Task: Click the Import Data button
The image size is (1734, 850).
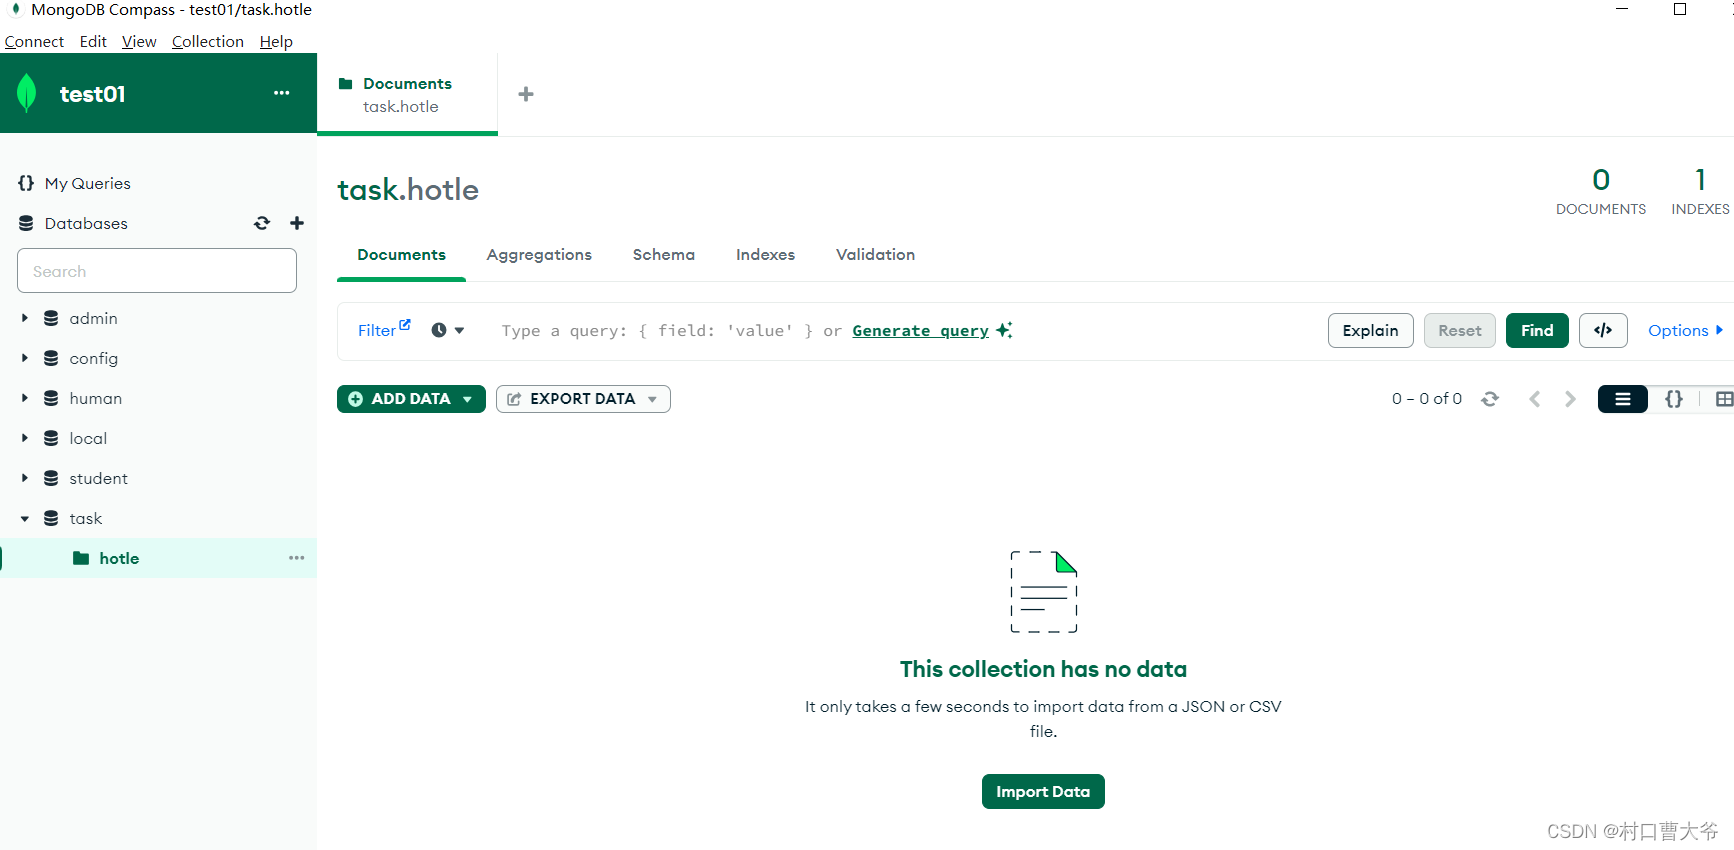Action: click(1043, 791)
